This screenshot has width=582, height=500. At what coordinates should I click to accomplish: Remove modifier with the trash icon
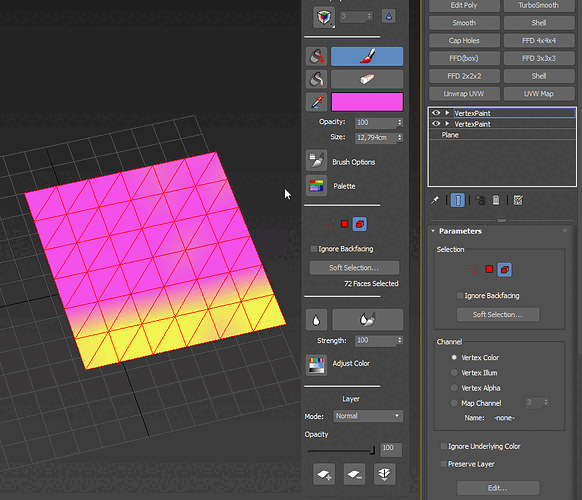tap(496, 200)
